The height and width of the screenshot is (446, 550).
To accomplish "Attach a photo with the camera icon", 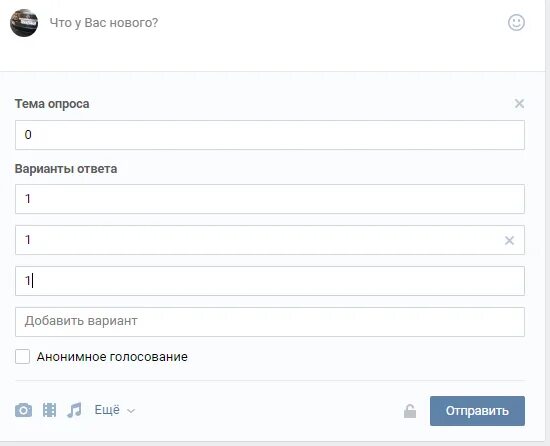I will 24,410.
